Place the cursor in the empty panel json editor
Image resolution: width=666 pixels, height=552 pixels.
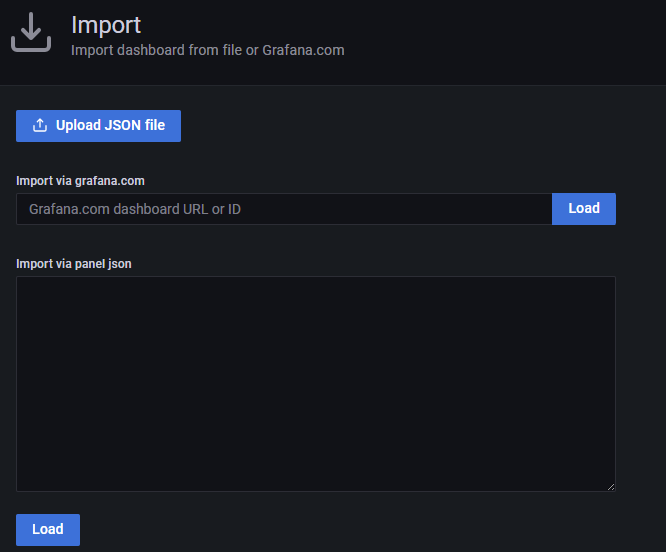[x=316, y=384]
